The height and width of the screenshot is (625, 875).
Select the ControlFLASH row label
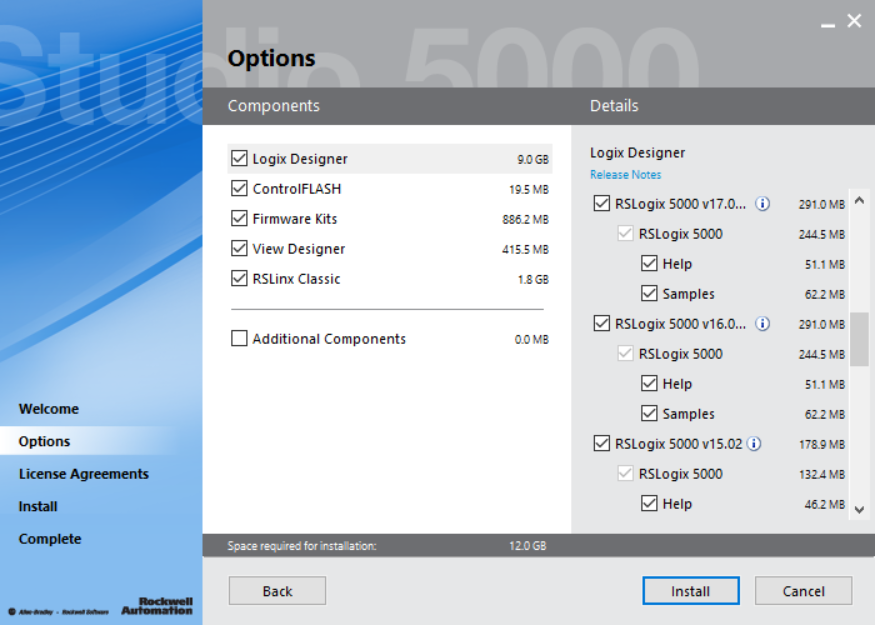point(297,189)
